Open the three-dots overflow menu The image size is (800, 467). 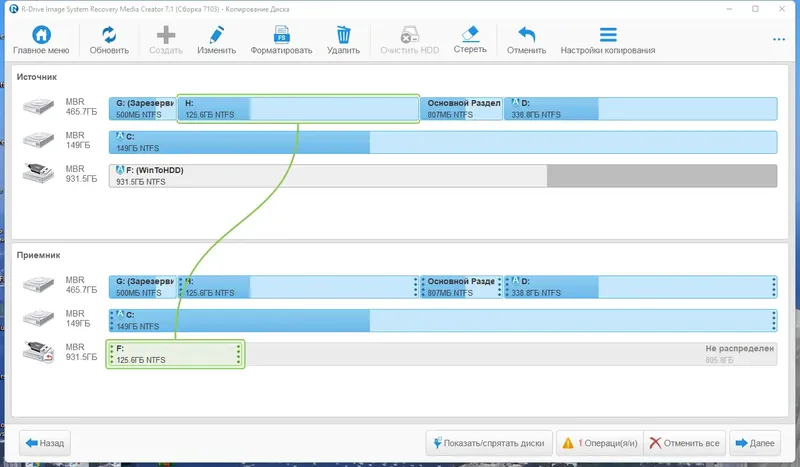[779, 39]
